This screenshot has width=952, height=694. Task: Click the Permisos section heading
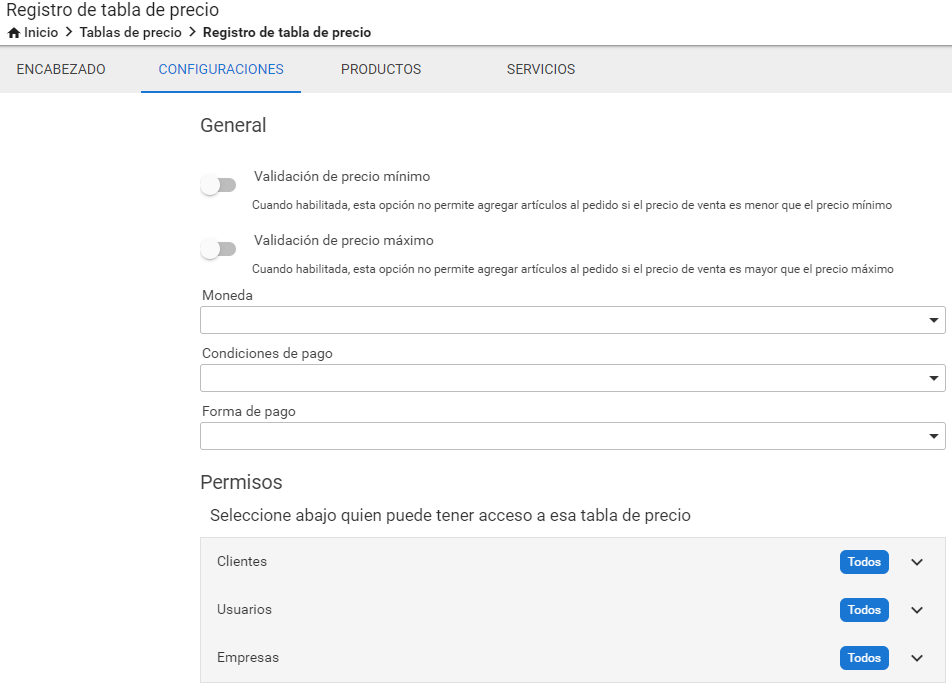(x=241, y=482)
